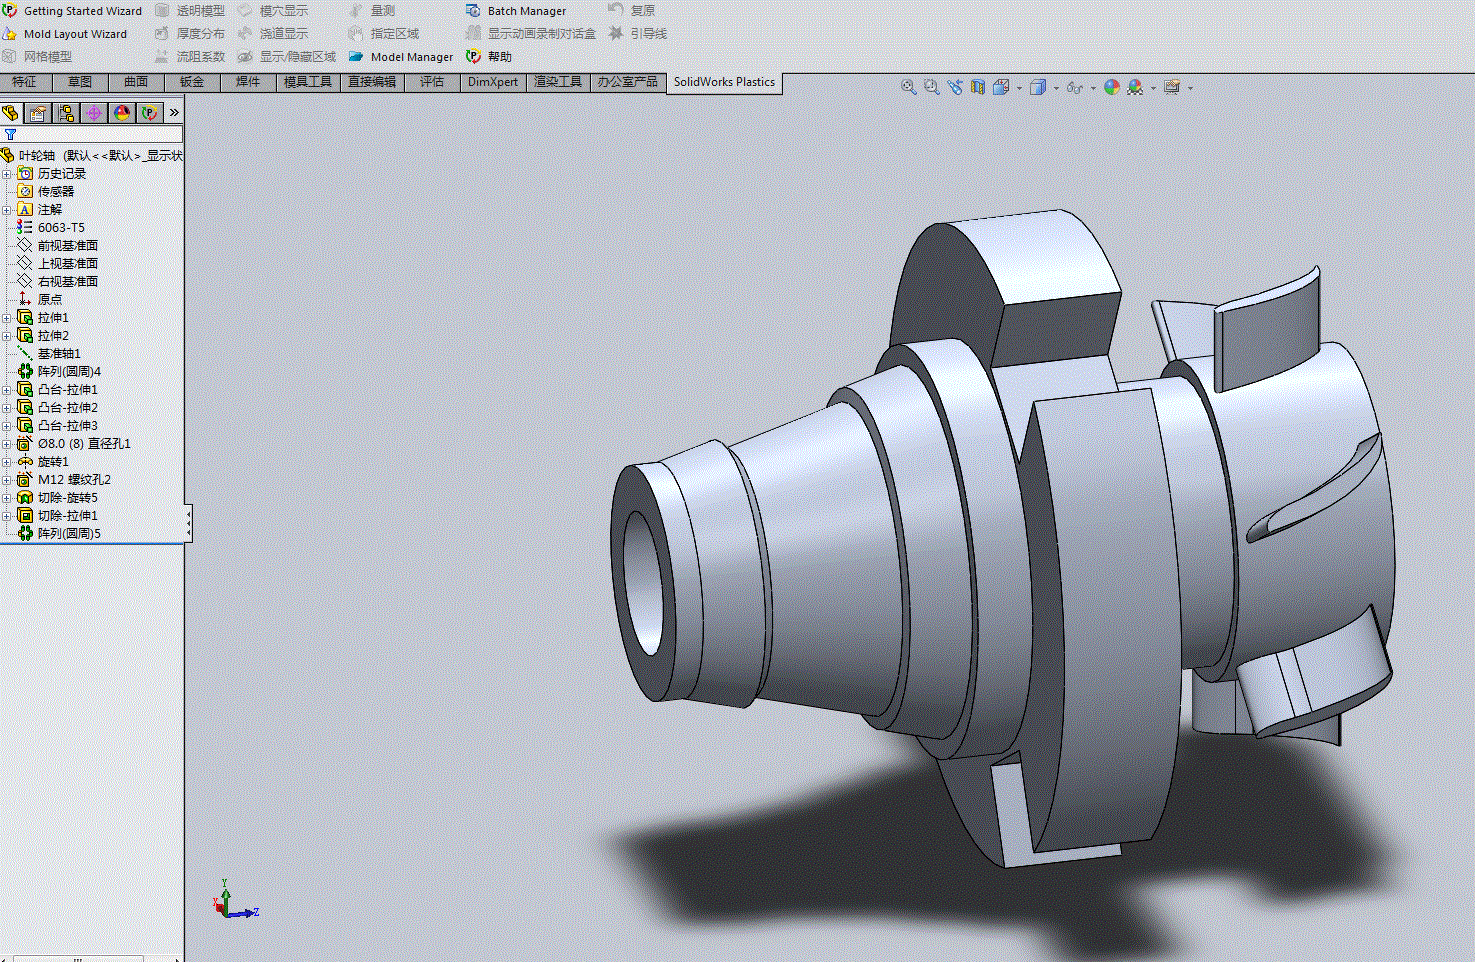The image size is (1475, 962).
Task: Open the SolidWorks Plastics manager panel tab
Action: point(150,113)
